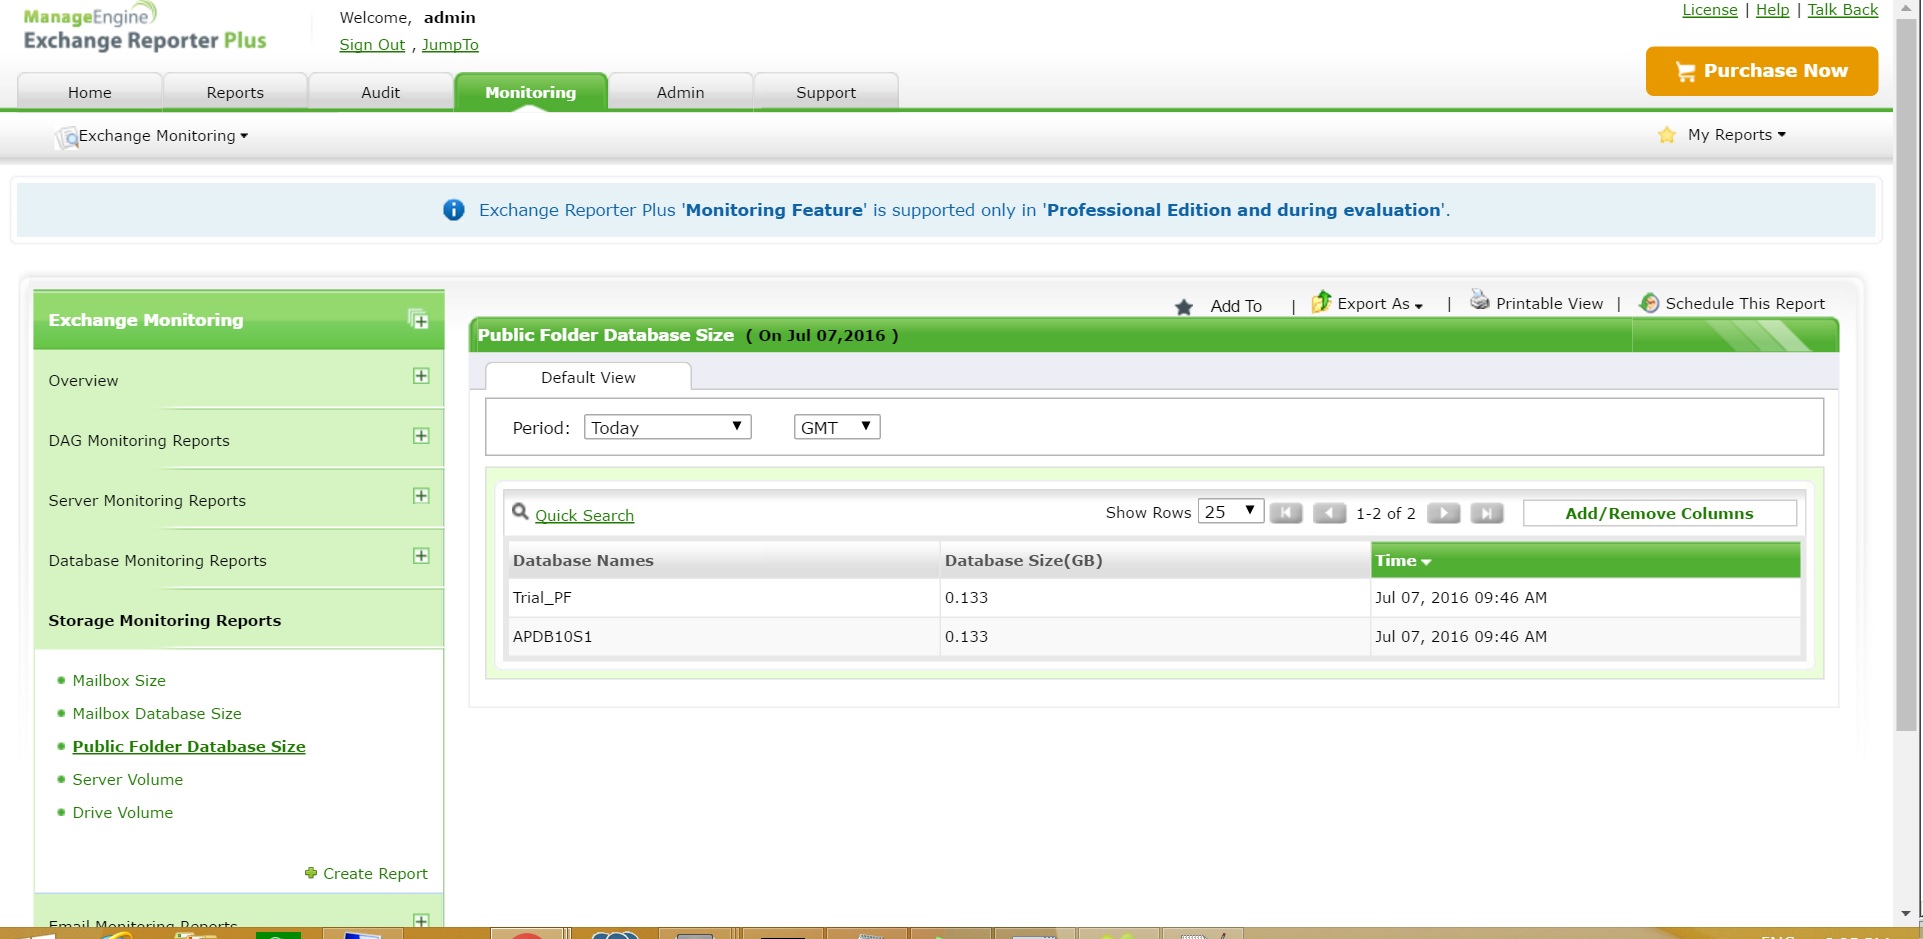Select the Default View tab
Viewport: 1923px width, 939px height.
coord(588,377)
